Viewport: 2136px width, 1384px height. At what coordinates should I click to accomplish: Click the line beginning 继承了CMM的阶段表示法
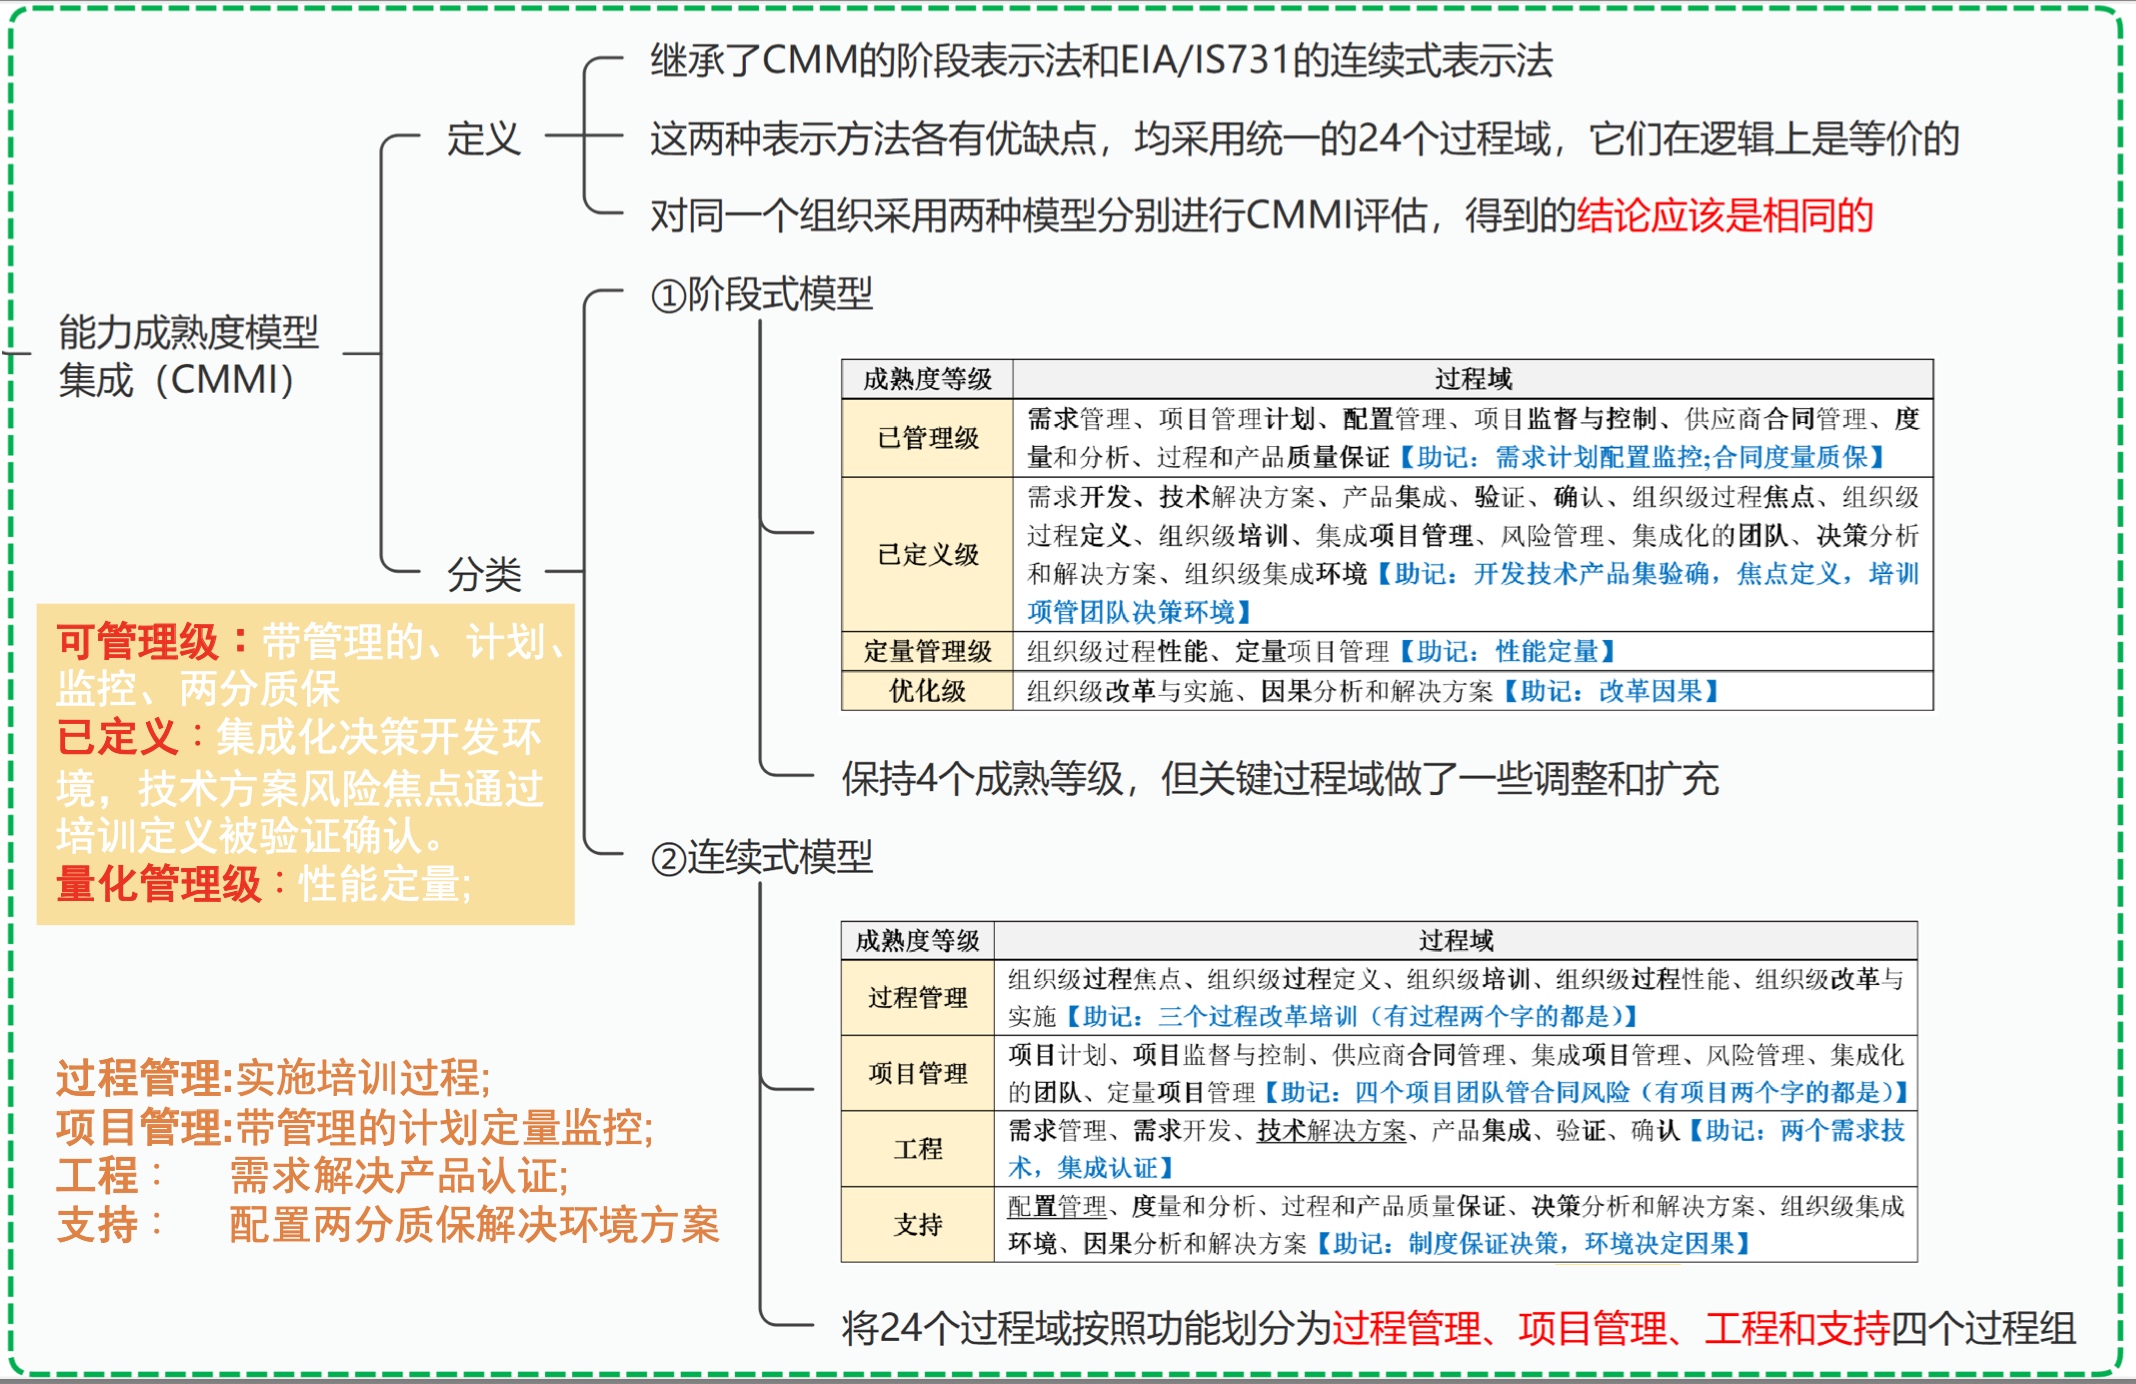point(1100,61)
